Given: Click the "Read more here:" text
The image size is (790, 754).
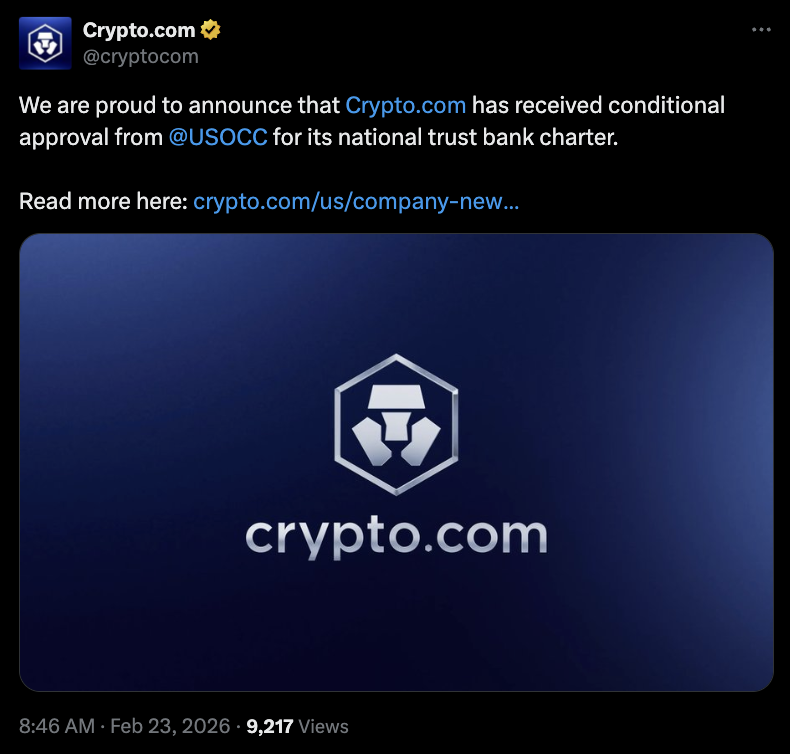Looking at the screenshot, I should pyautogui.click(x=103, y=201).
